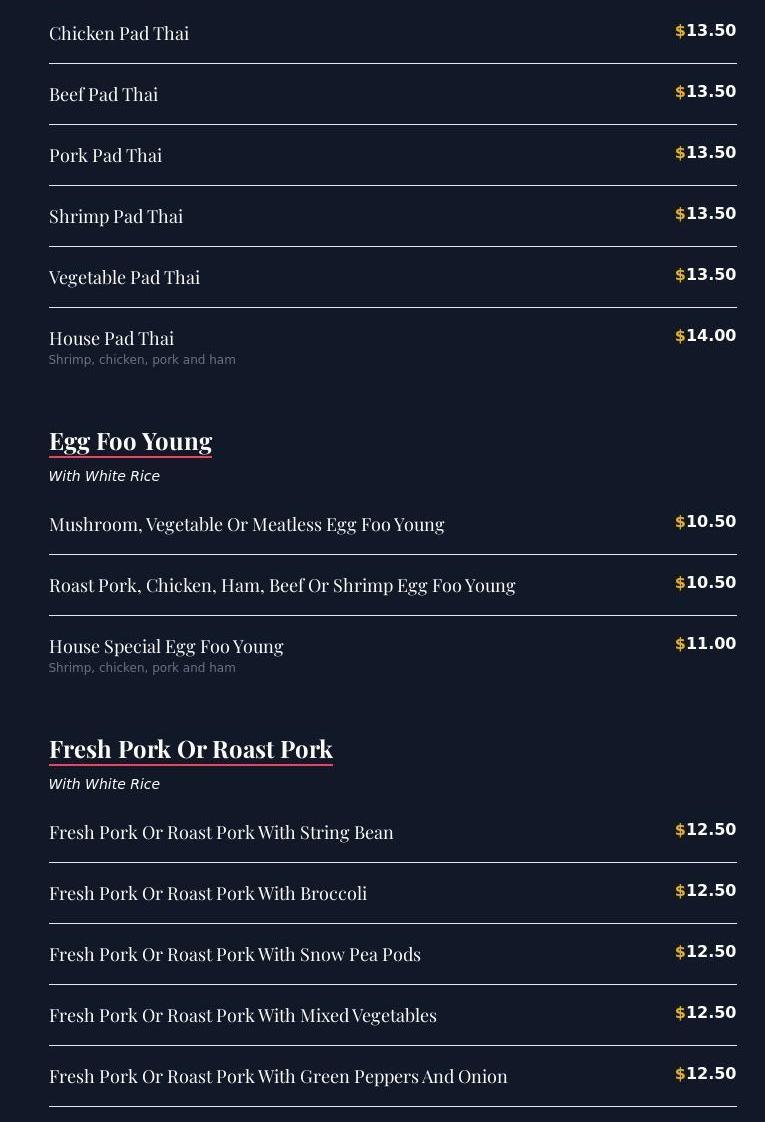
Task: Go to the Egg Foo Young section heading
Action: pos(131,441)
